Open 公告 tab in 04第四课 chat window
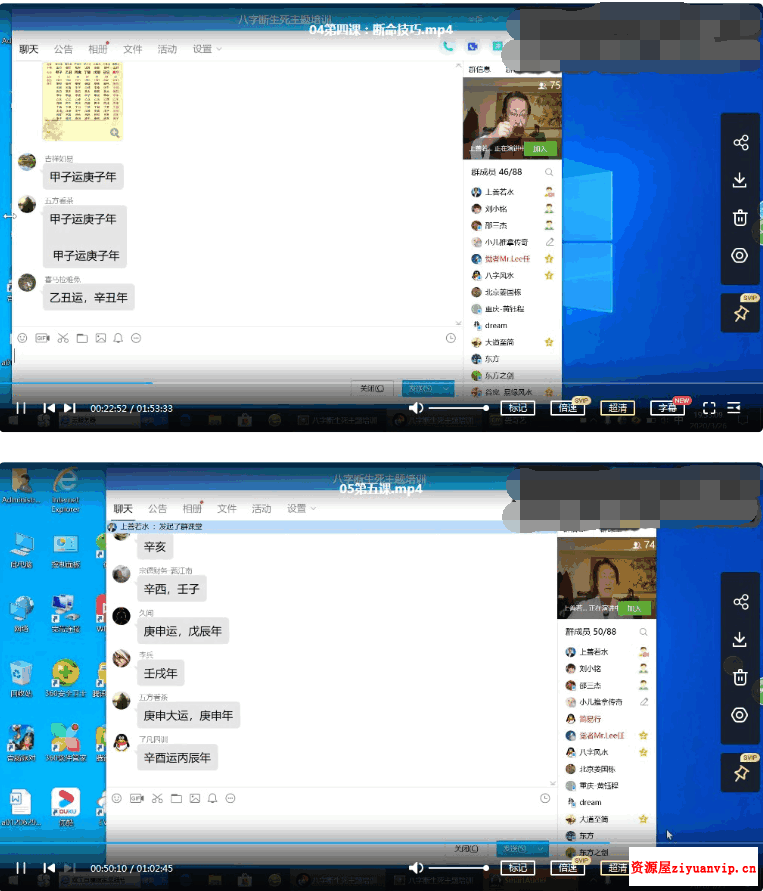763x891 pixels. 63,49
